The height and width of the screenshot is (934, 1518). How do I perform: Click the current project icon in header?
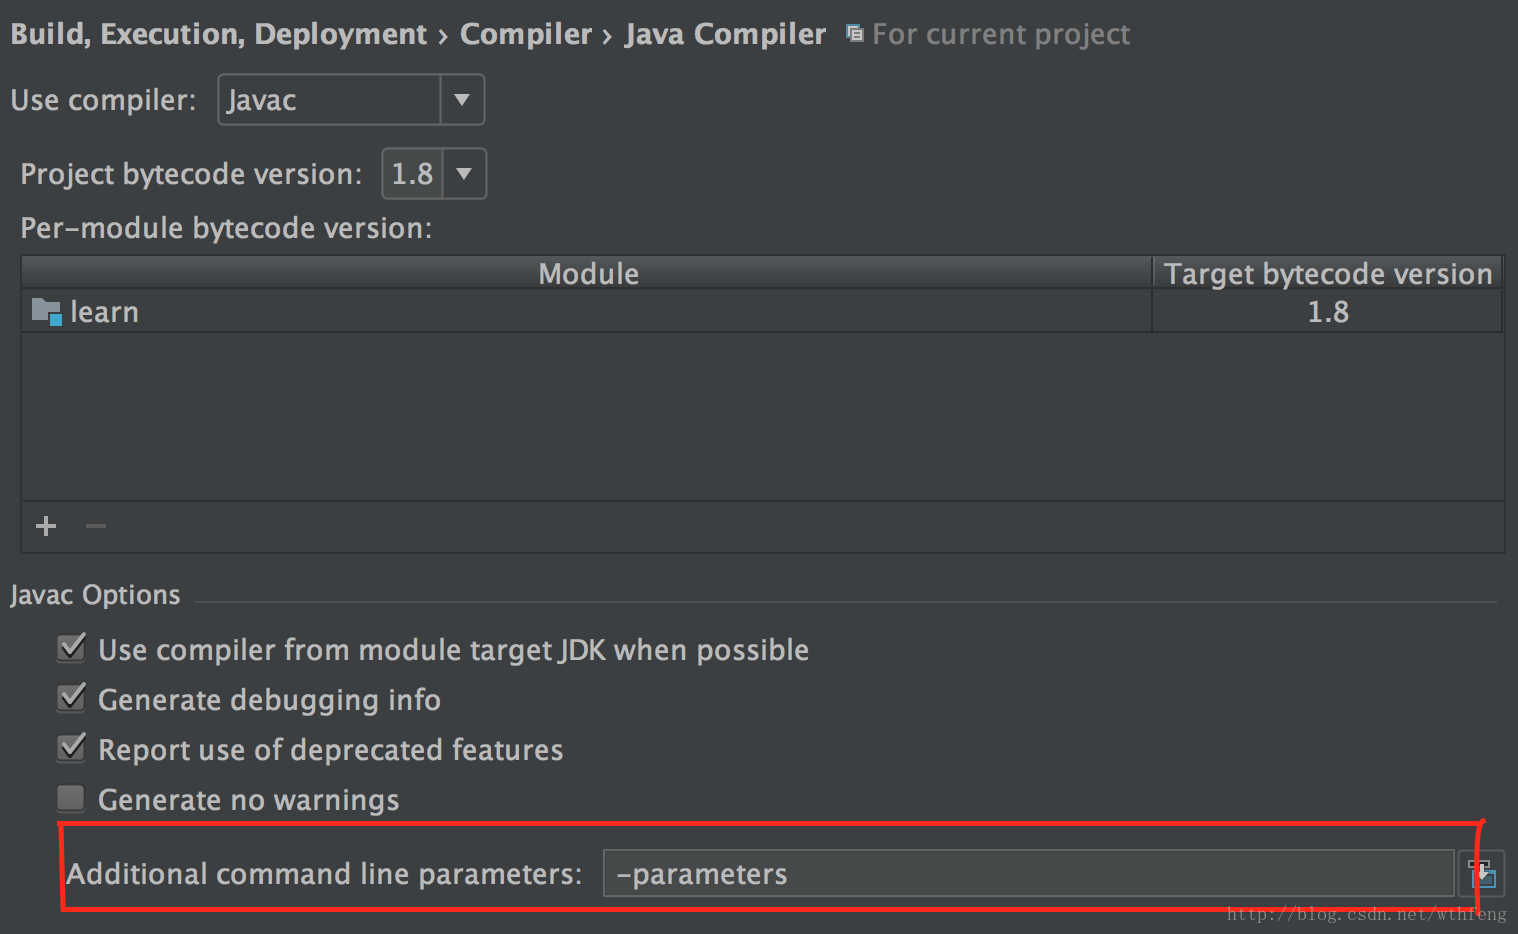[x=854, y=34]
